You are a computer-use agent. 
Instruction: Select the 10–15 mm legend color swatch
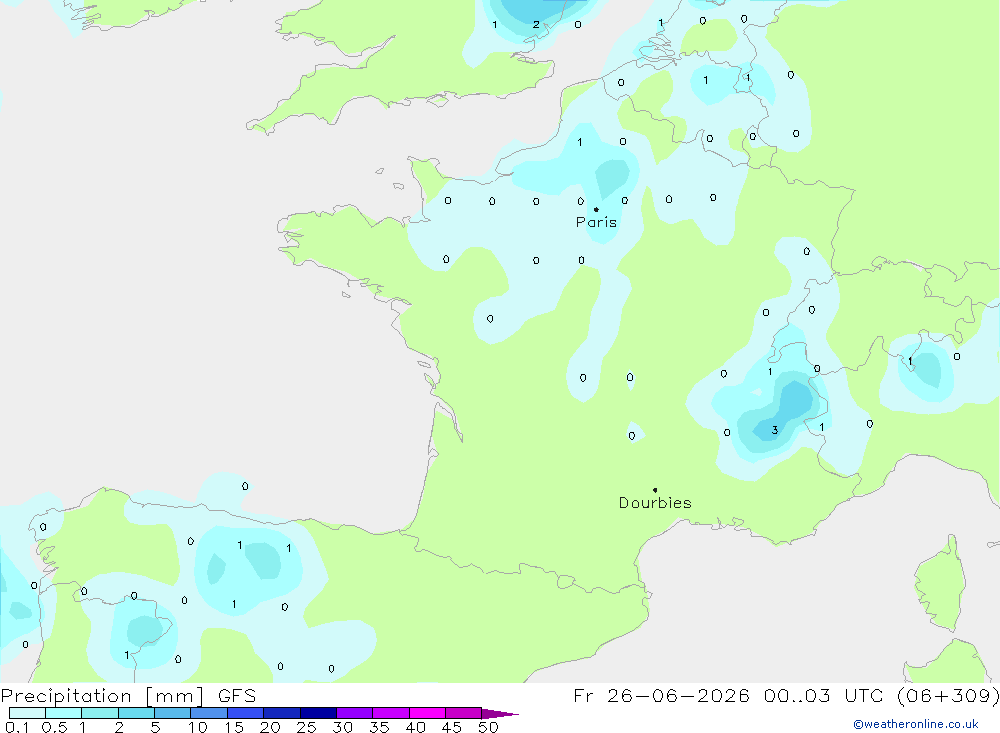(x=209, y=713)
